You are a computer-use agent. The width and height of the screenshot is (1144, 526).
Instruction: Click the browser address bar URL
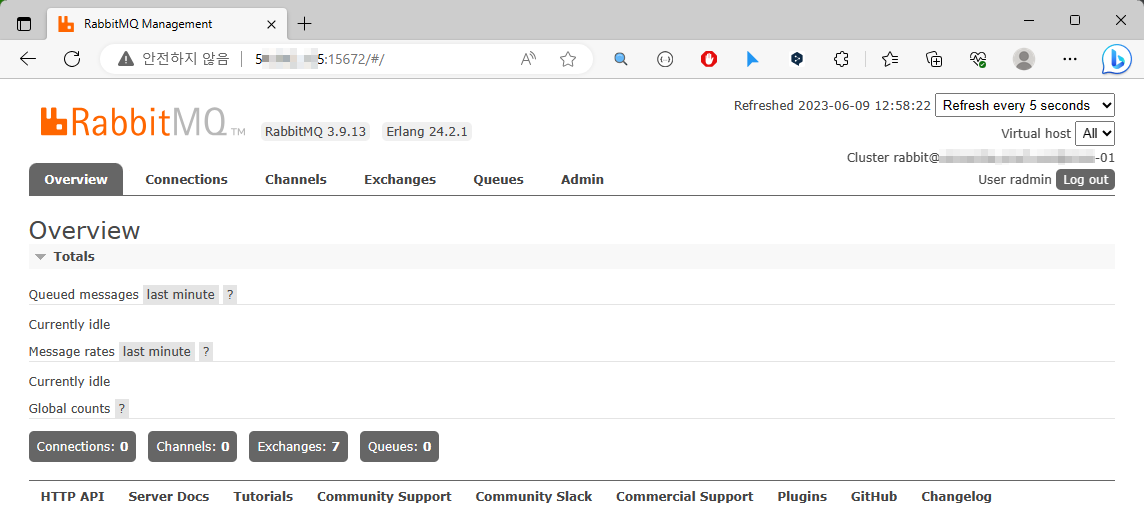point(320,59)
